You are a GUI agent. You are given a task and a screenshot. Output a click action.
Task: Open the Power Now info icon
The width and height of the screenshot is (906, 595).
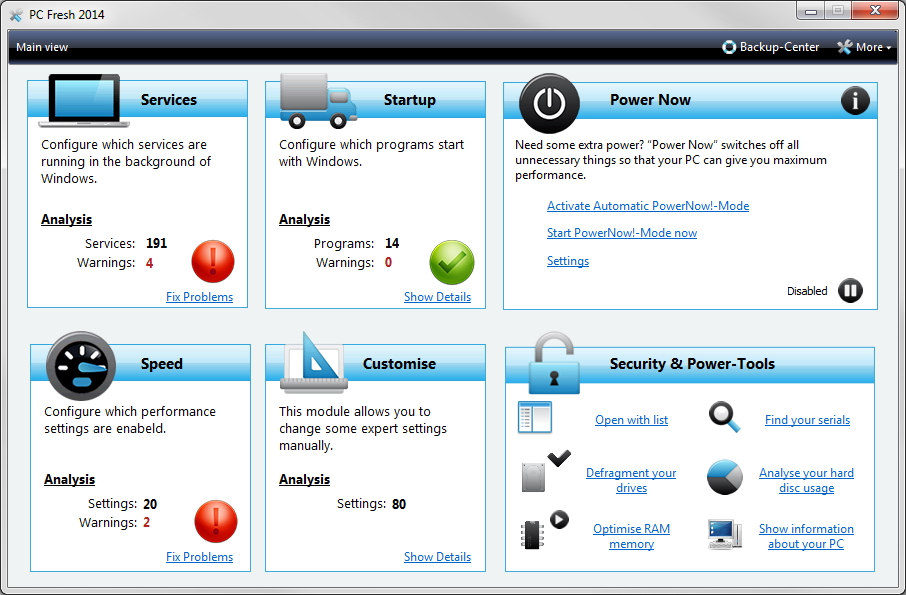pos(855,100)
